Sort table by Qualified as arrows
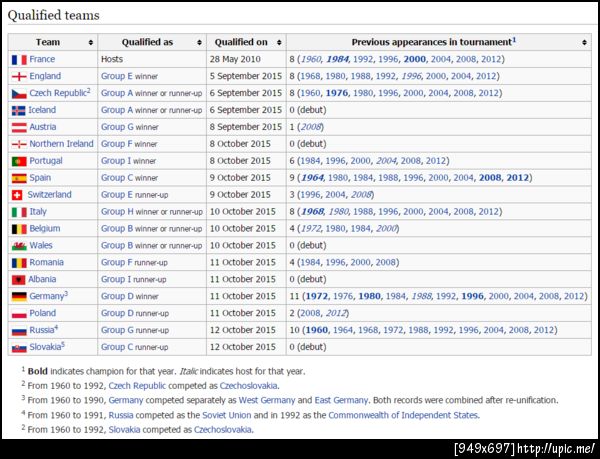This screenshot has height=459, width=600. pos(199,42)
